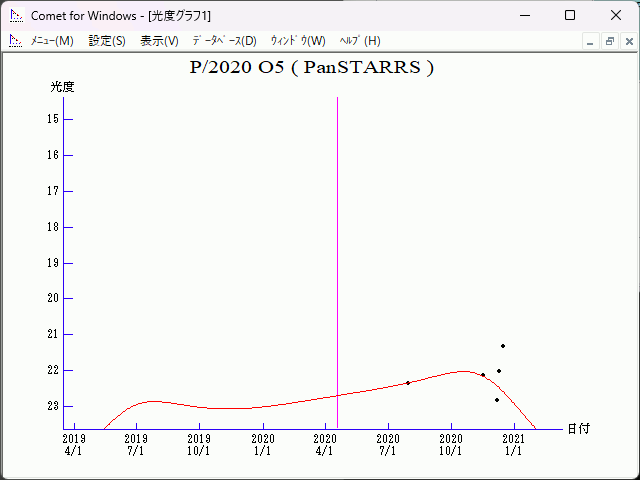Image resolution: width=640 pixels, height=480 pixels.
Task: Click the data point near 2020 7/1 on curve
Action: (x=408, y=383)
